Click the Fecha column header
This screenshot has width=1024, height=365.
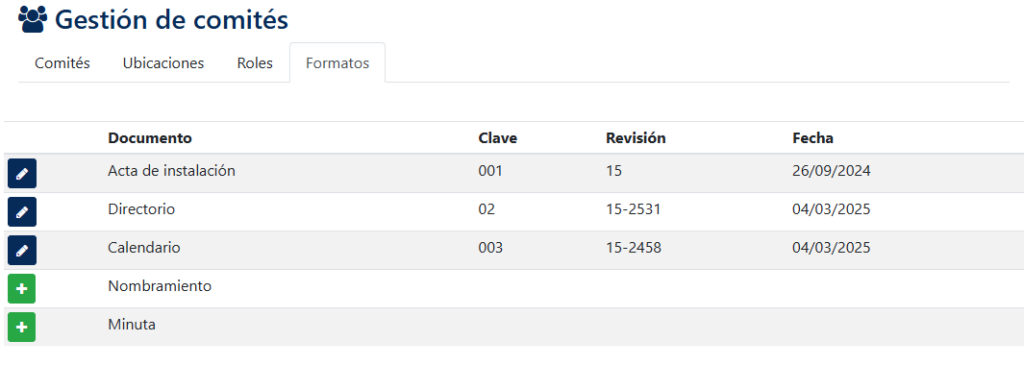[812, 138]
